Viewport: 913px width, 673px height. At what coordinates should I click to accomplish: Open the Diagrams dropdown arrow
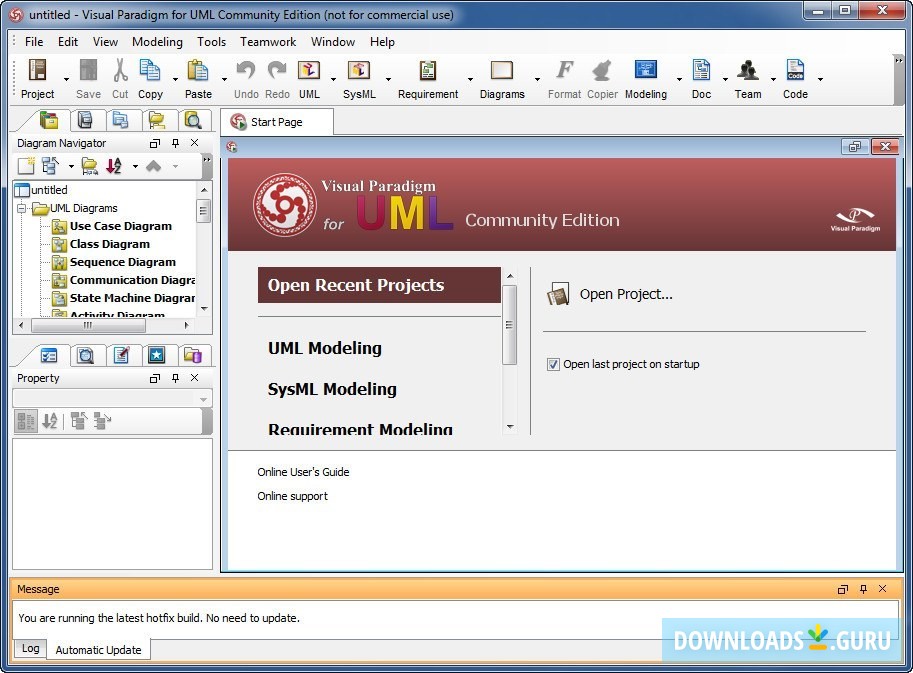[x=537, y=79]
